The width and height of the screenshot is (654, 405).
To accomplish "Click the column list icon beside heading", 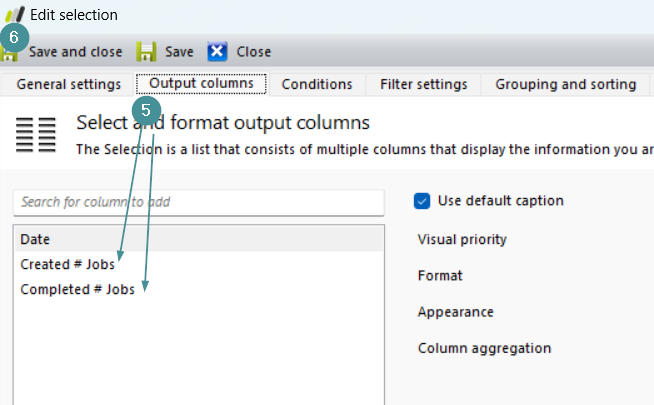I will (36, 135).
